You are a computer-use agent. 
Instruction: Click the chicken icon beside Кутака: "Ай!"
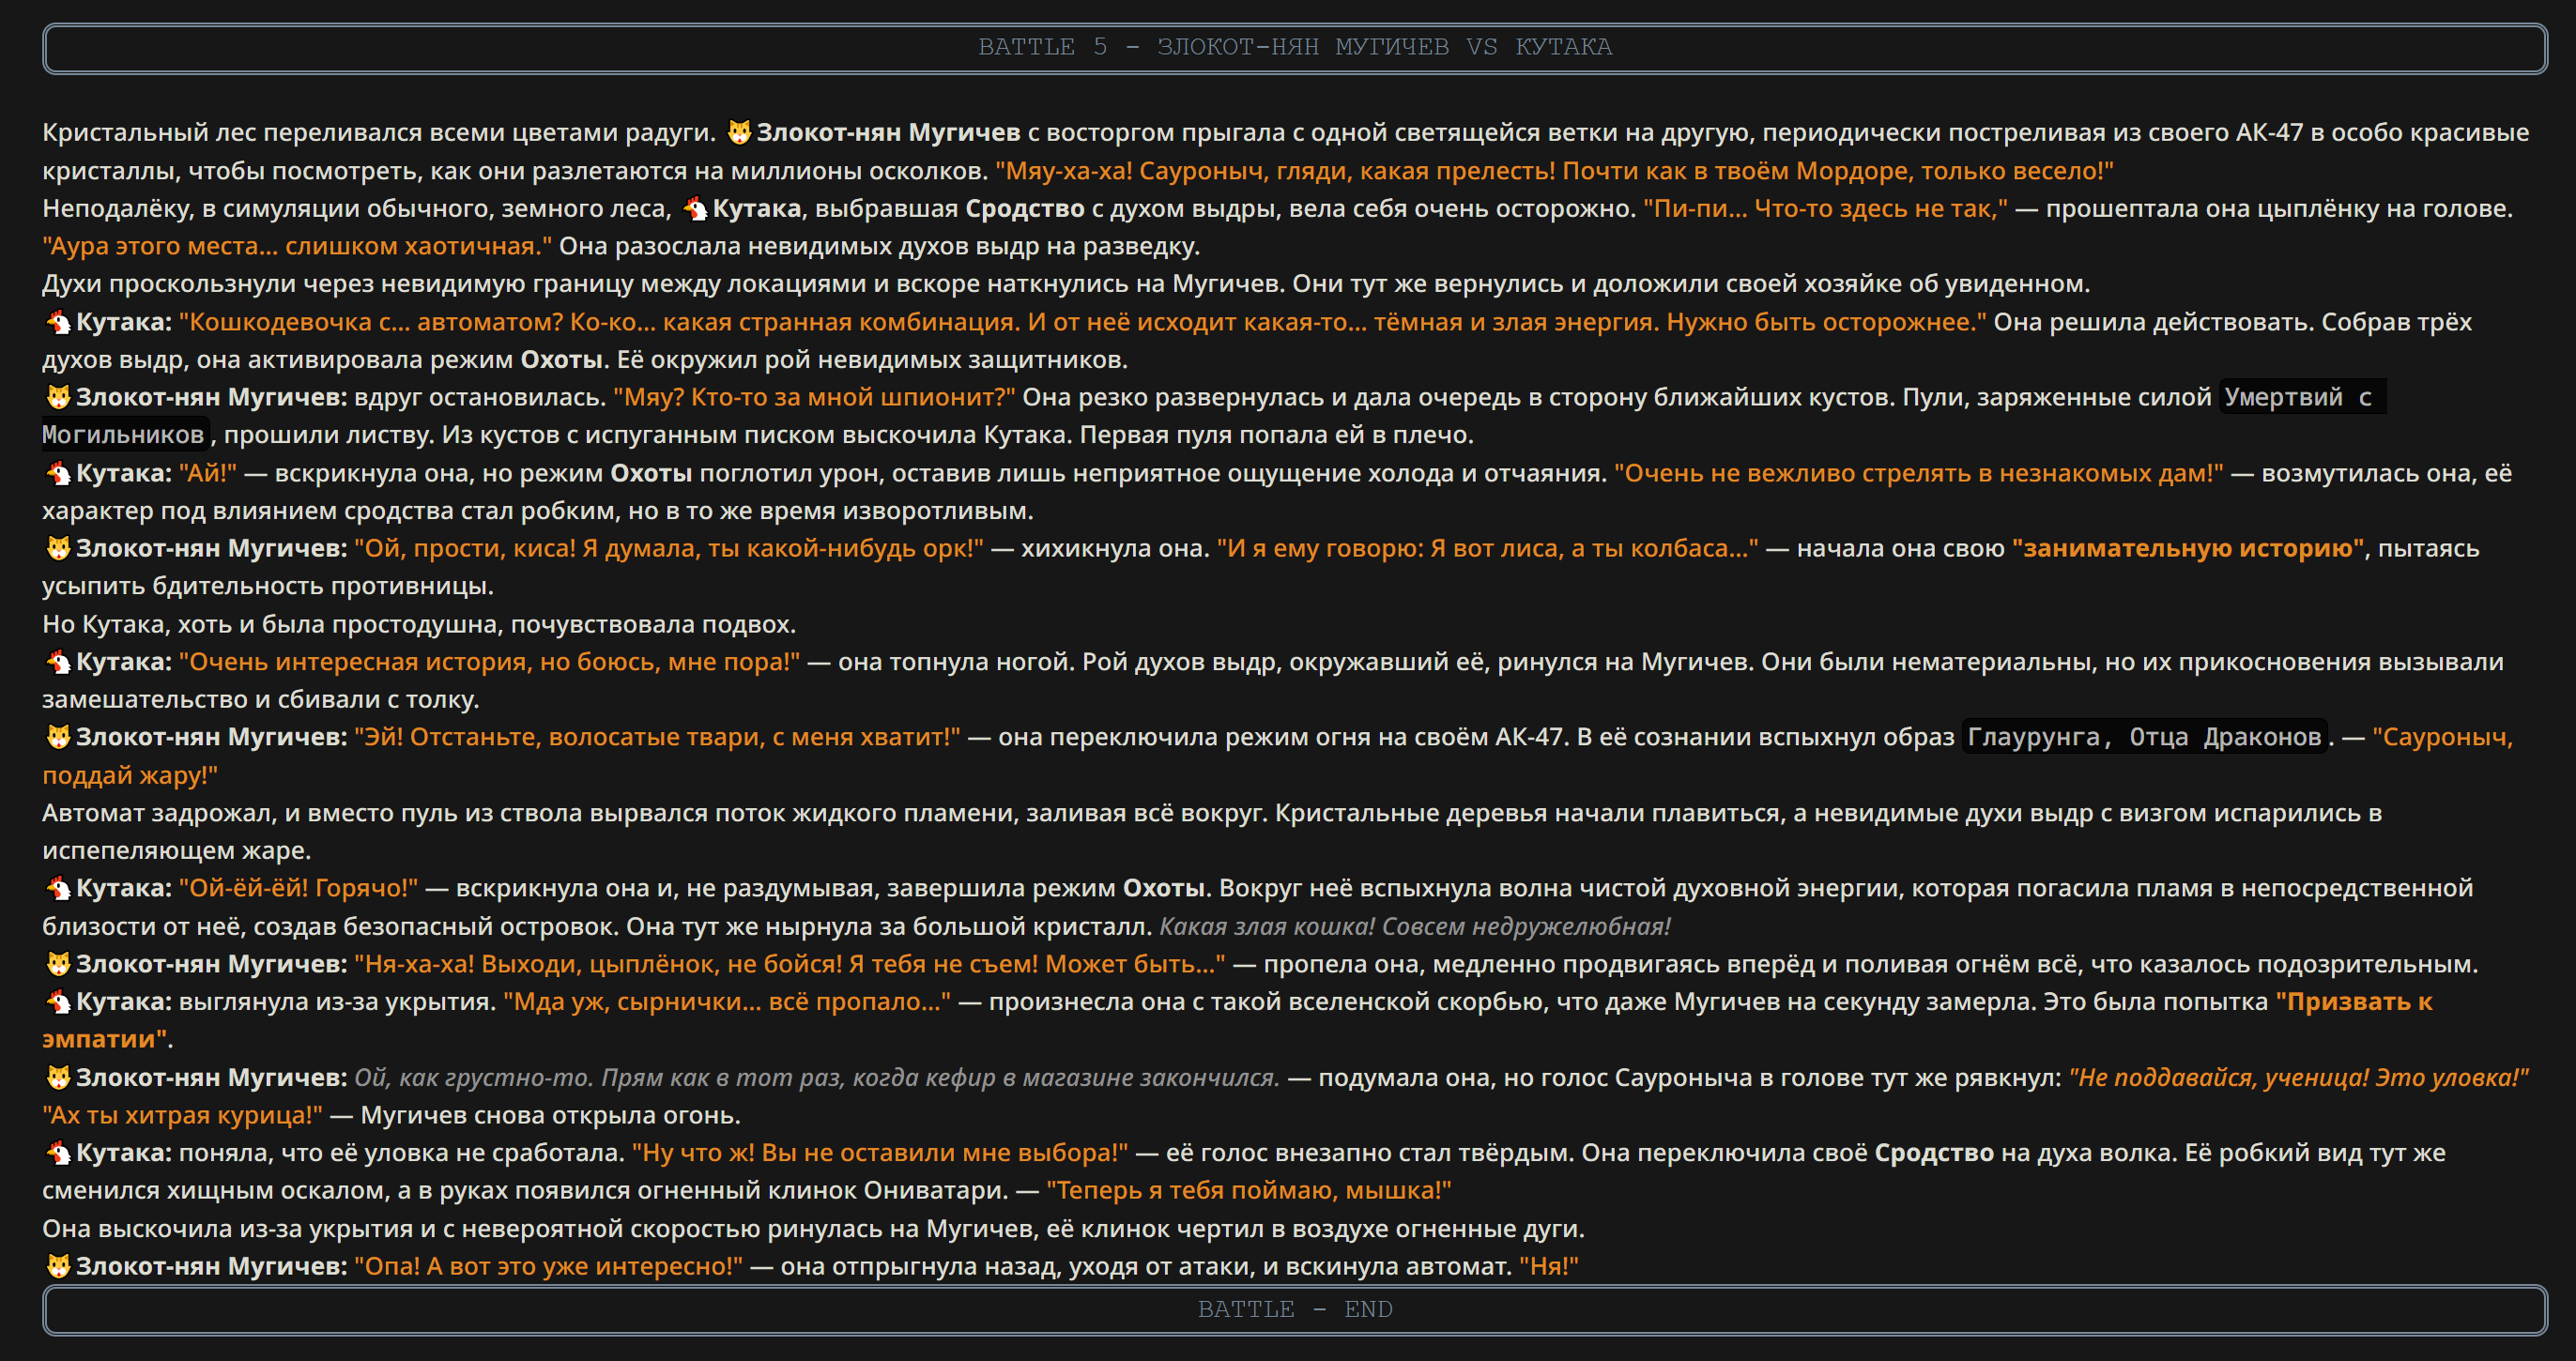58,473
